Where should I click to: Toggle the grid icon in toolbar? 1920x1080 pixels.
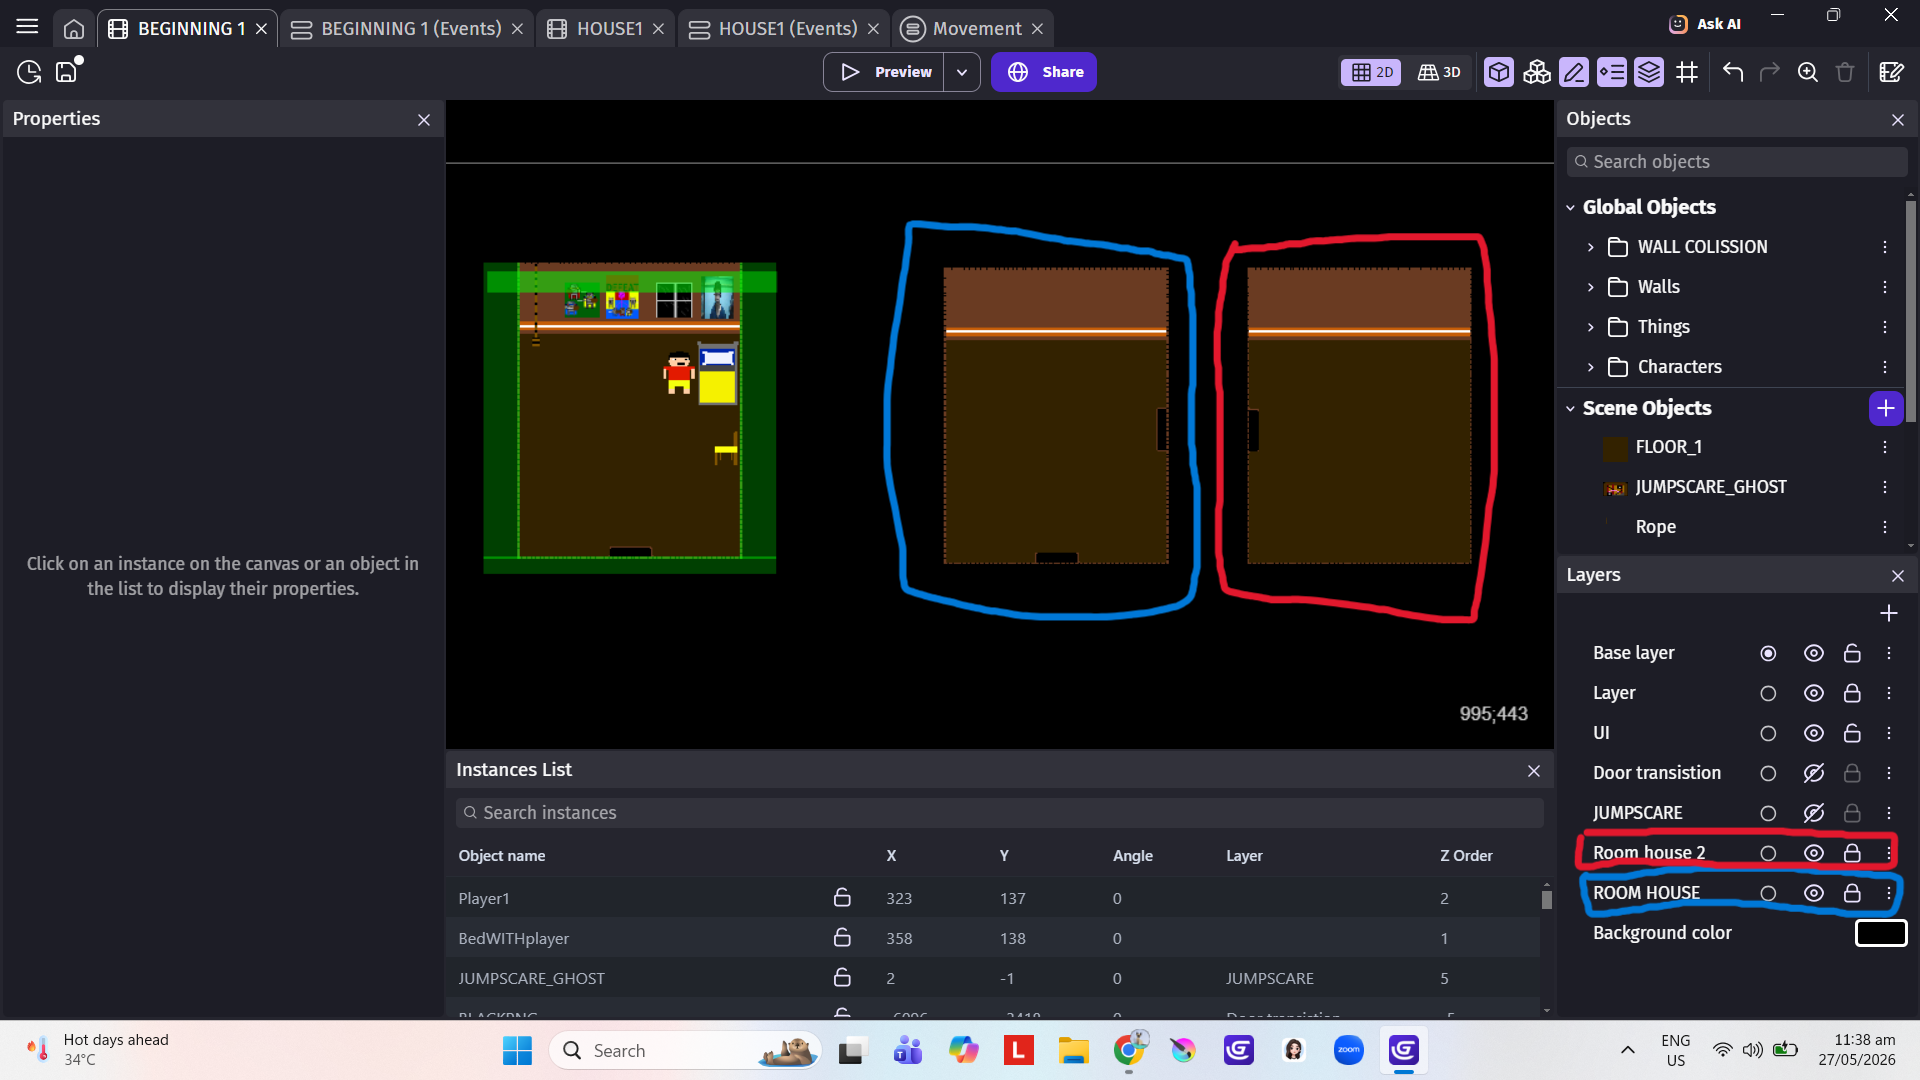coord(1687,72)
